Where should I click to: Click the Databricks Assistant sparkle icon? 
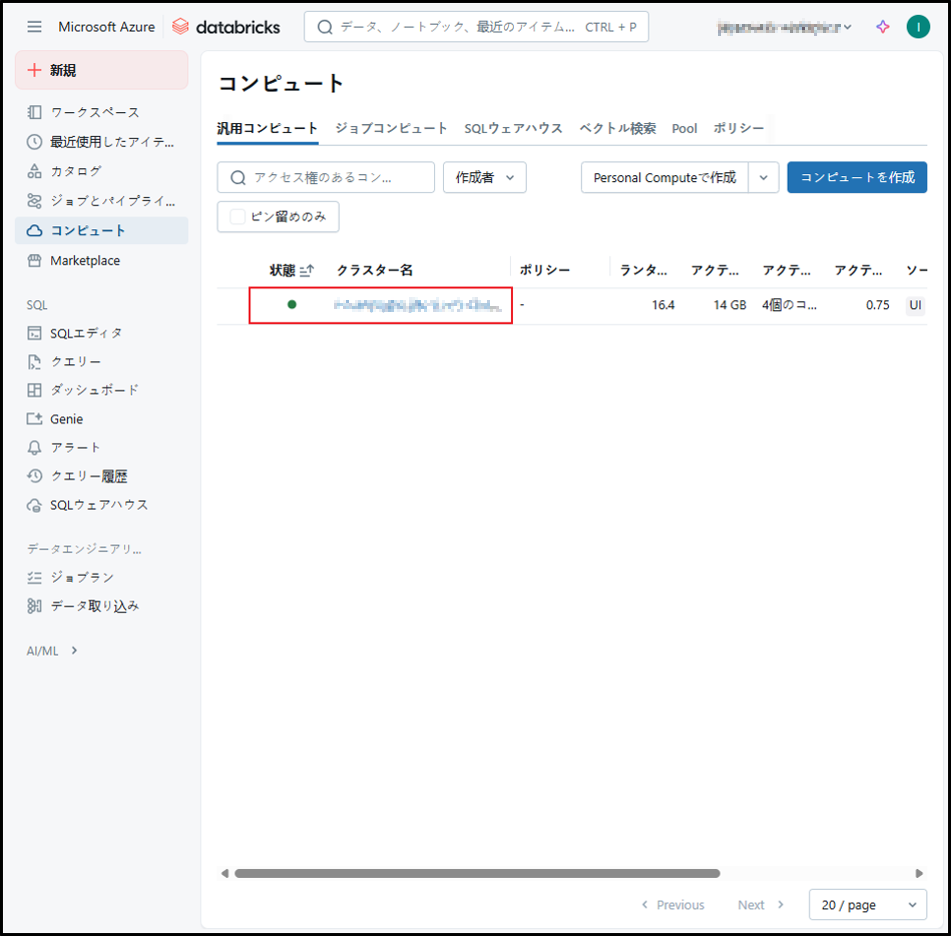click(882, 27)
